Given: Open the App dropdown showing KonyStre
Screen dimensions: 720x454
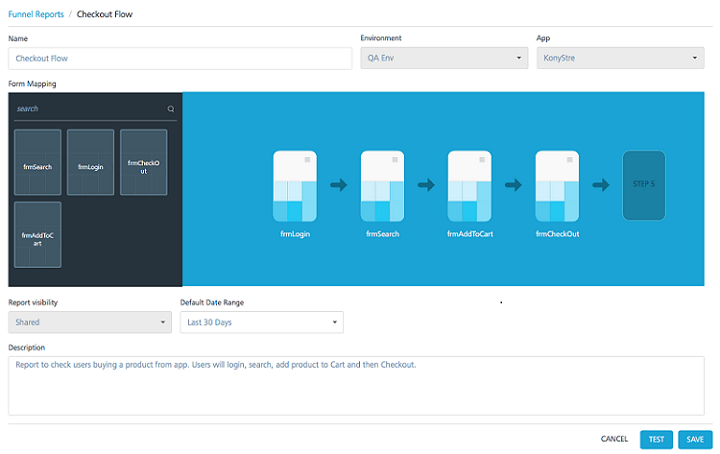Looking at the screenshot, I should (620, 58).
